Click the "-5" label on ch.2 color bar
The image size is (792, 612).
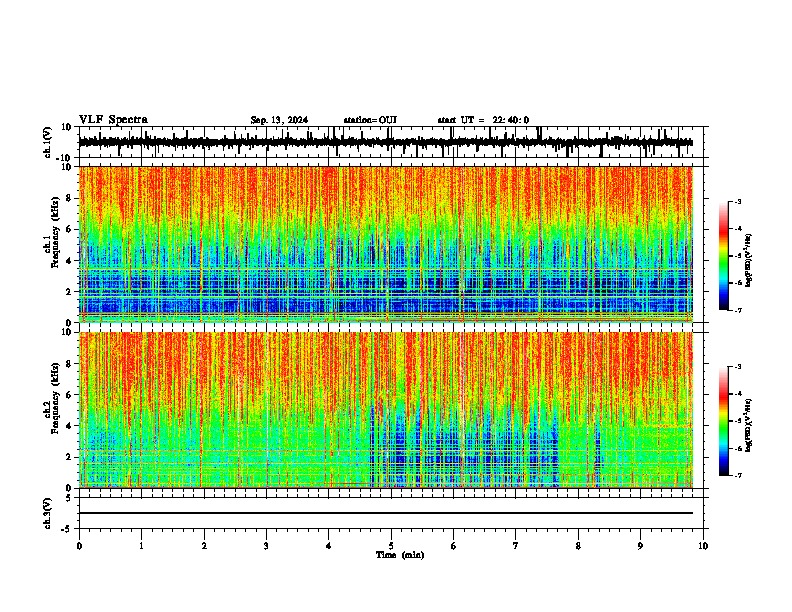pyautogui.click(x=737, y=421)
